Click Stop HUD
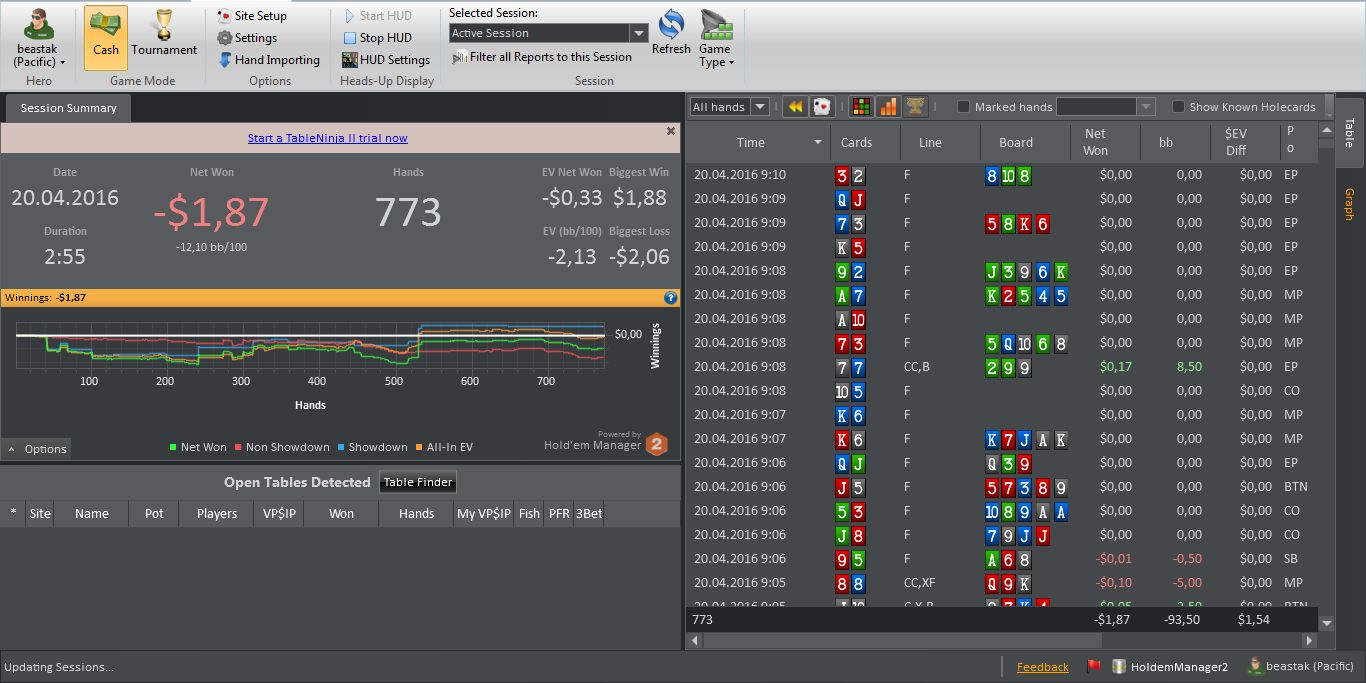Viewport: 1366px width, 683px height. [377, 38]
